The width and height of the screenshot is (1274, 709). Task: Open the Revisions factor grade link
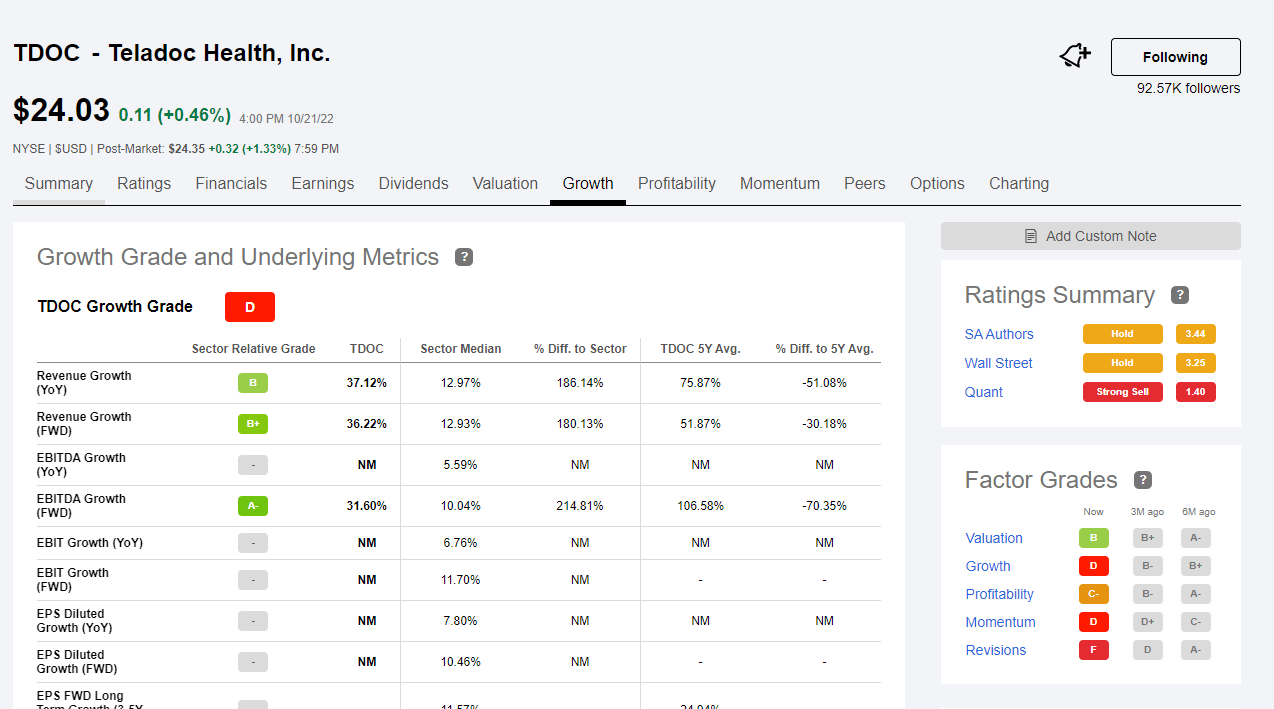pos(996,650)
